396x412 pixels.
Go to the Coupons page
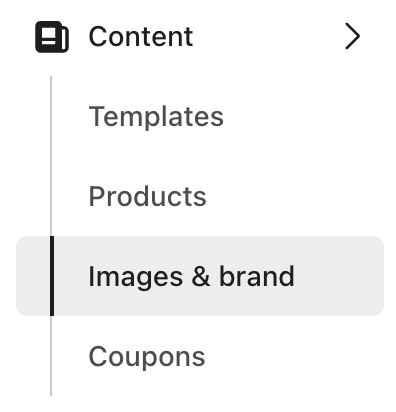pyautogui.click(x=147, y=356)
